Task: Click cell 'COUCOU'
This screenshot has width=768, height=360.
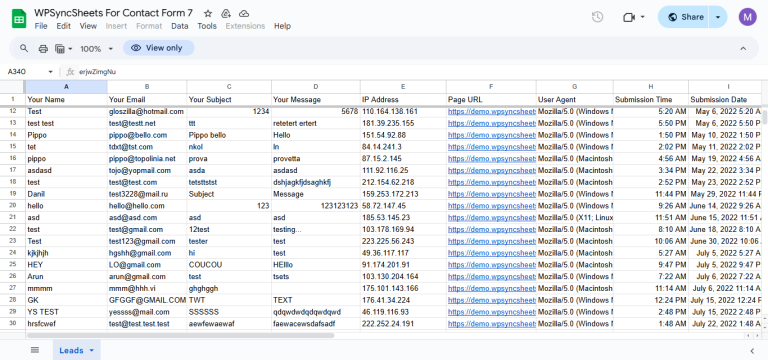Action: (229, 264)
